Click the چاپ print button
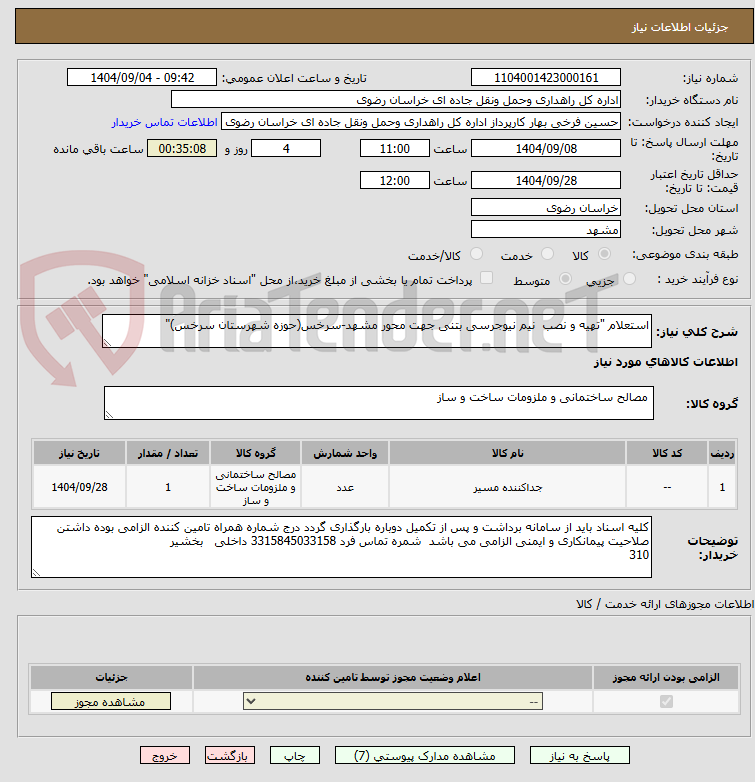This screenshot has width=755, height=782. click(x=294, y=756)
